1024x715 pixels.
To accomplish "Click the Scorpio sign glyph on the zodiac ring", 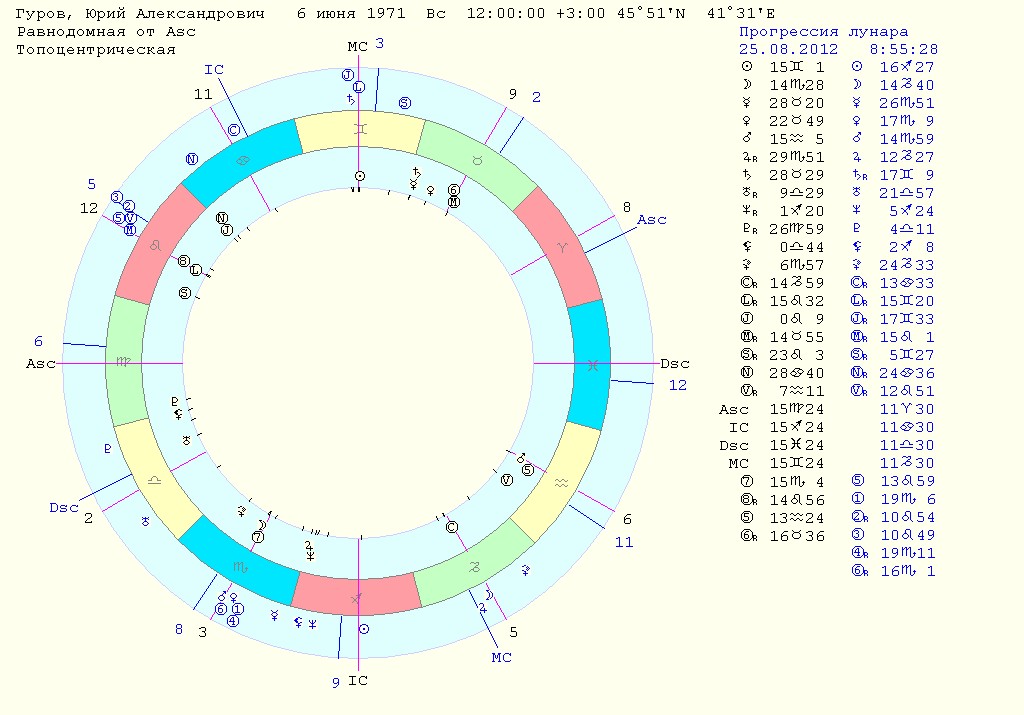I will pos(240,568).
